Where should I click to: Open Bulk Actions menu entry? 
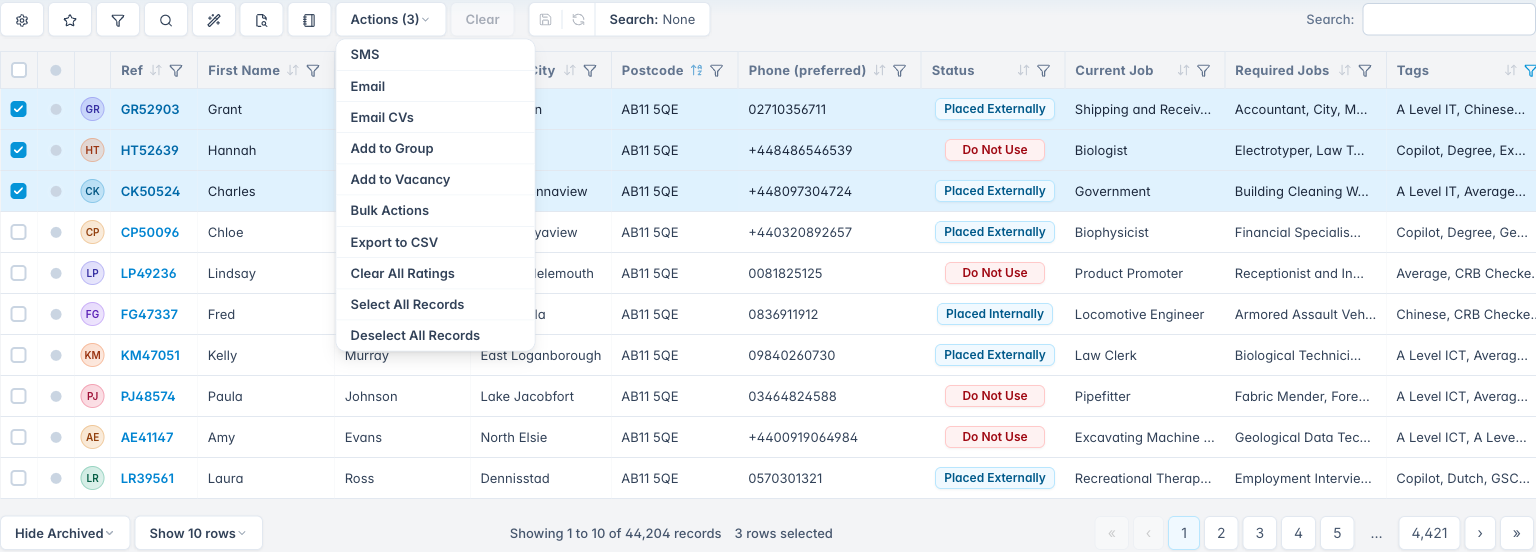(x=435, y=210)
